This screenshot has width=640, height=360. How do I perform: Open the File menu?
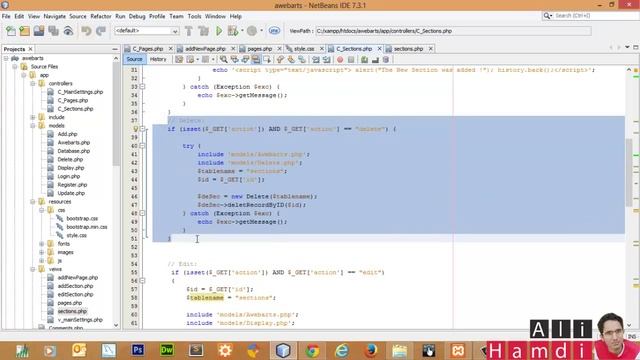click(6, 16)
